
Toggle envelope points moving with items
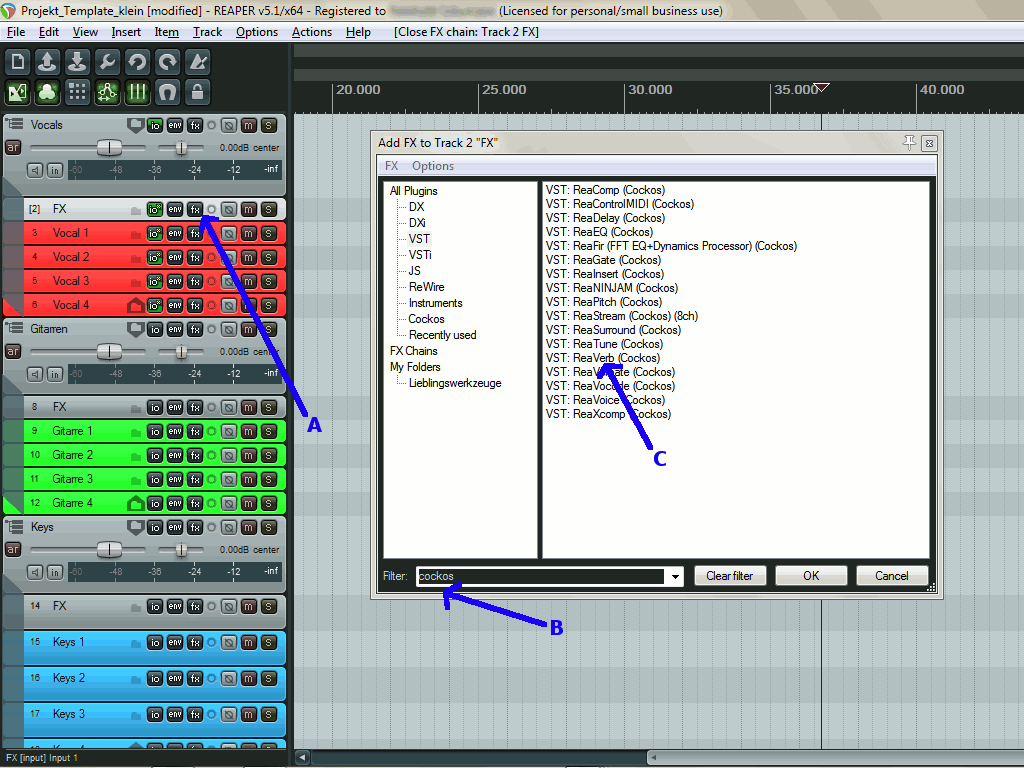click(107, 92)
